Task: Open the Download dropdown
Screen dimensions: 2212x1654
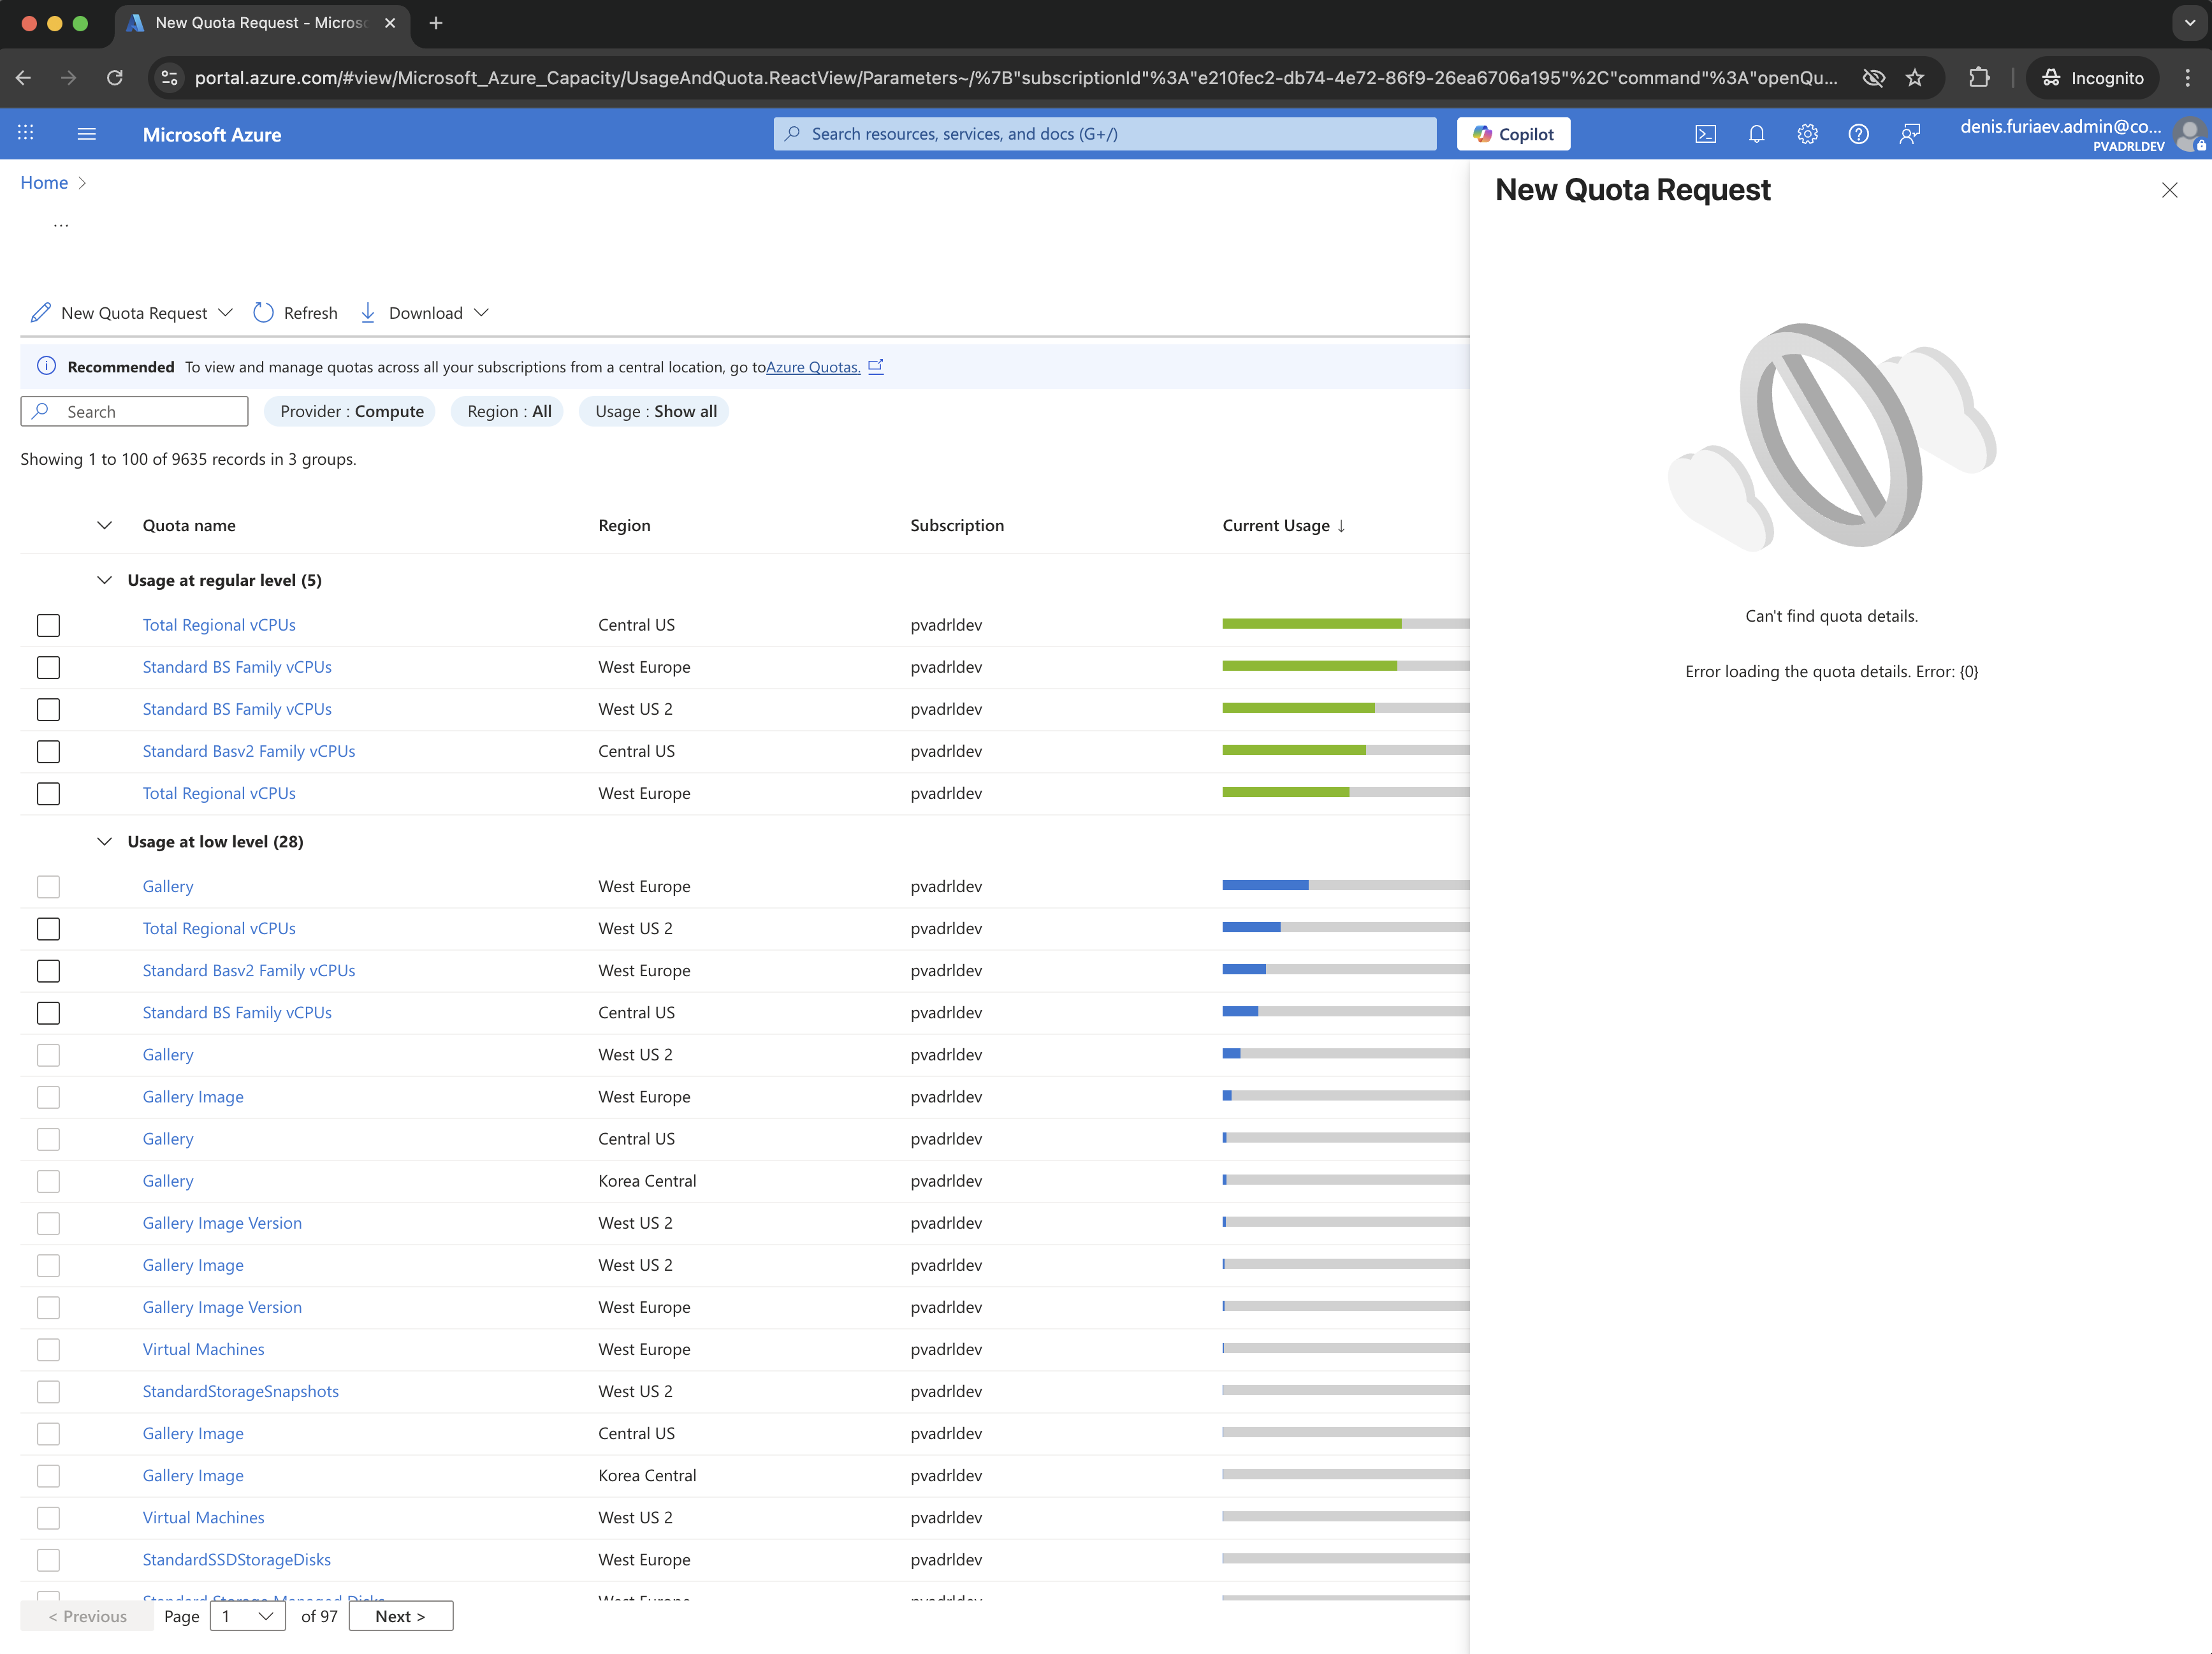Action: click(x=425, y=313)
